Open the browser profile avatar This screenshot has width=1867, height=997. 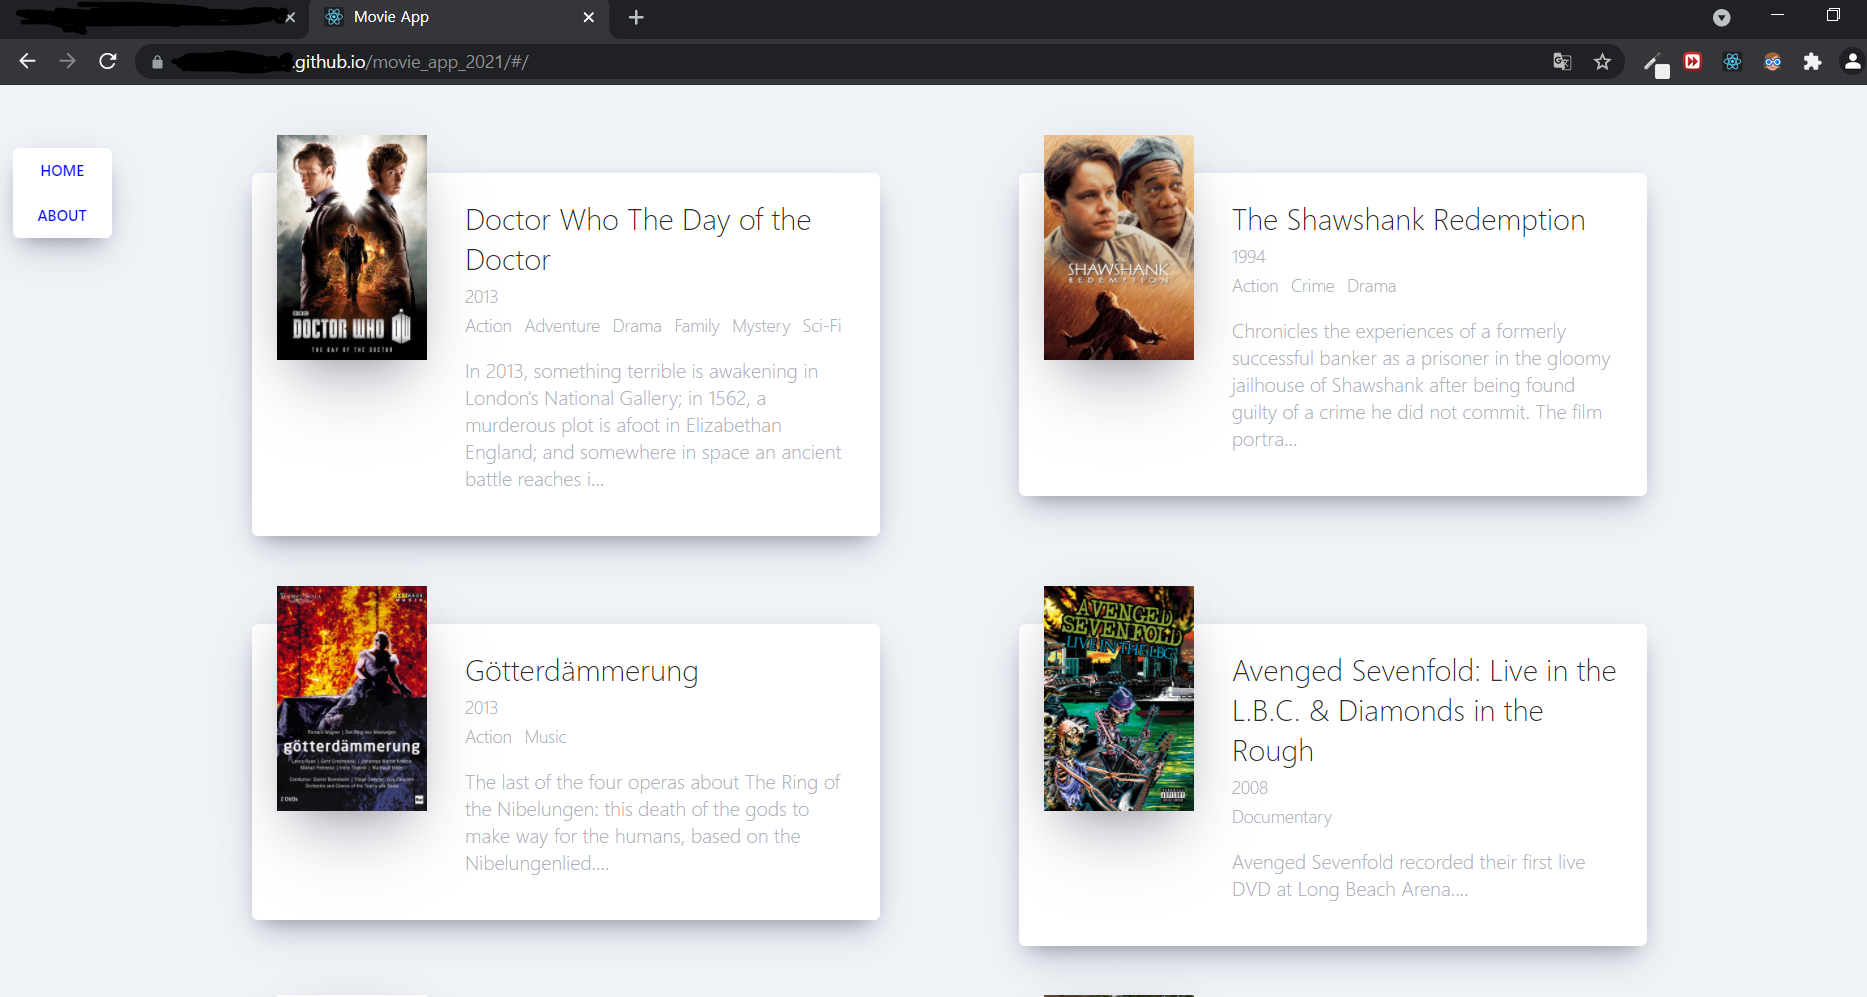[x=1852, y=62]
